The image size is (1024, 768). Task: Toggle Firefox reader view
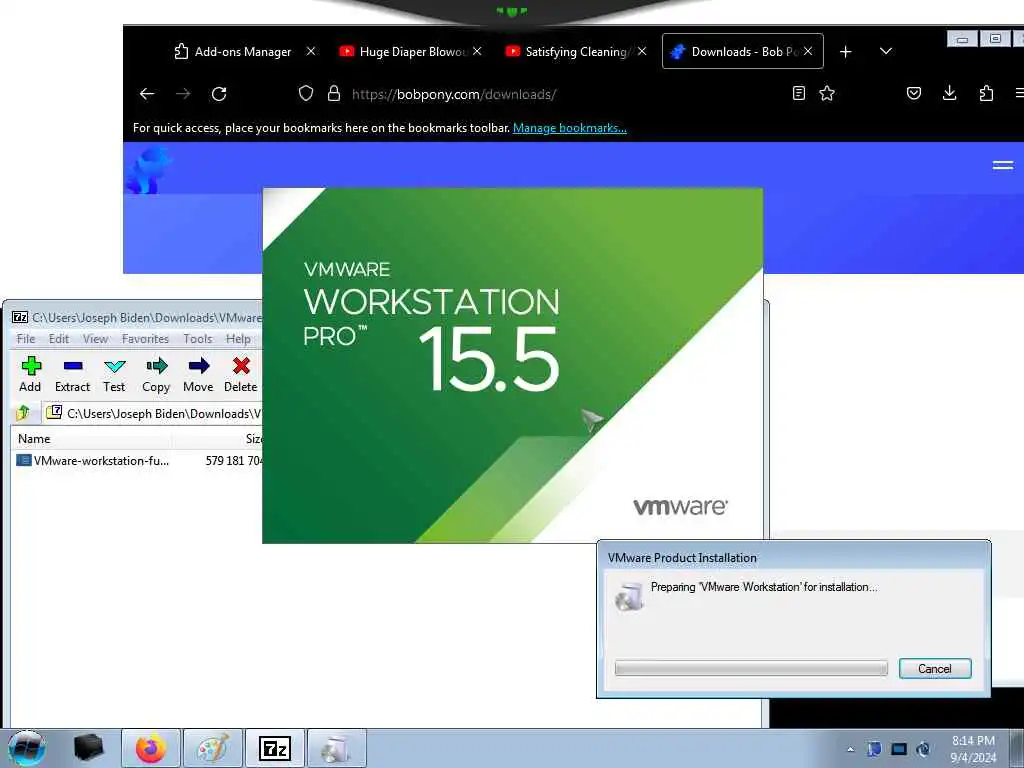pos(799,93)
